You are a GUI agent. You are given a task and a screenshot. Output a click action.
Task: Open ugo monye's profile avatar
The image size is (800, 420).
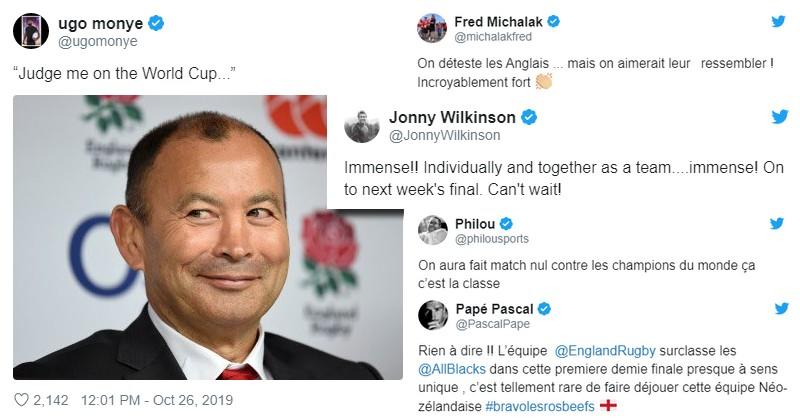32,31
